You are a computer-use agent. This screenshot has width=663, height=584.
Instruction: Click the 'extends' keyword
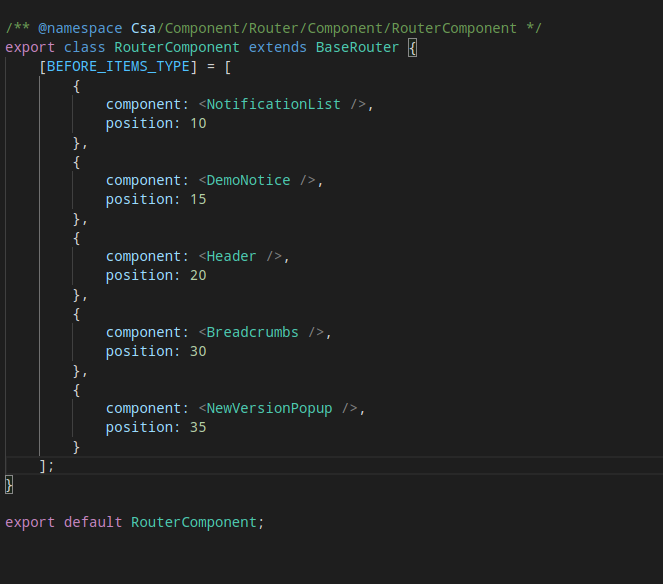pos(277,47)
